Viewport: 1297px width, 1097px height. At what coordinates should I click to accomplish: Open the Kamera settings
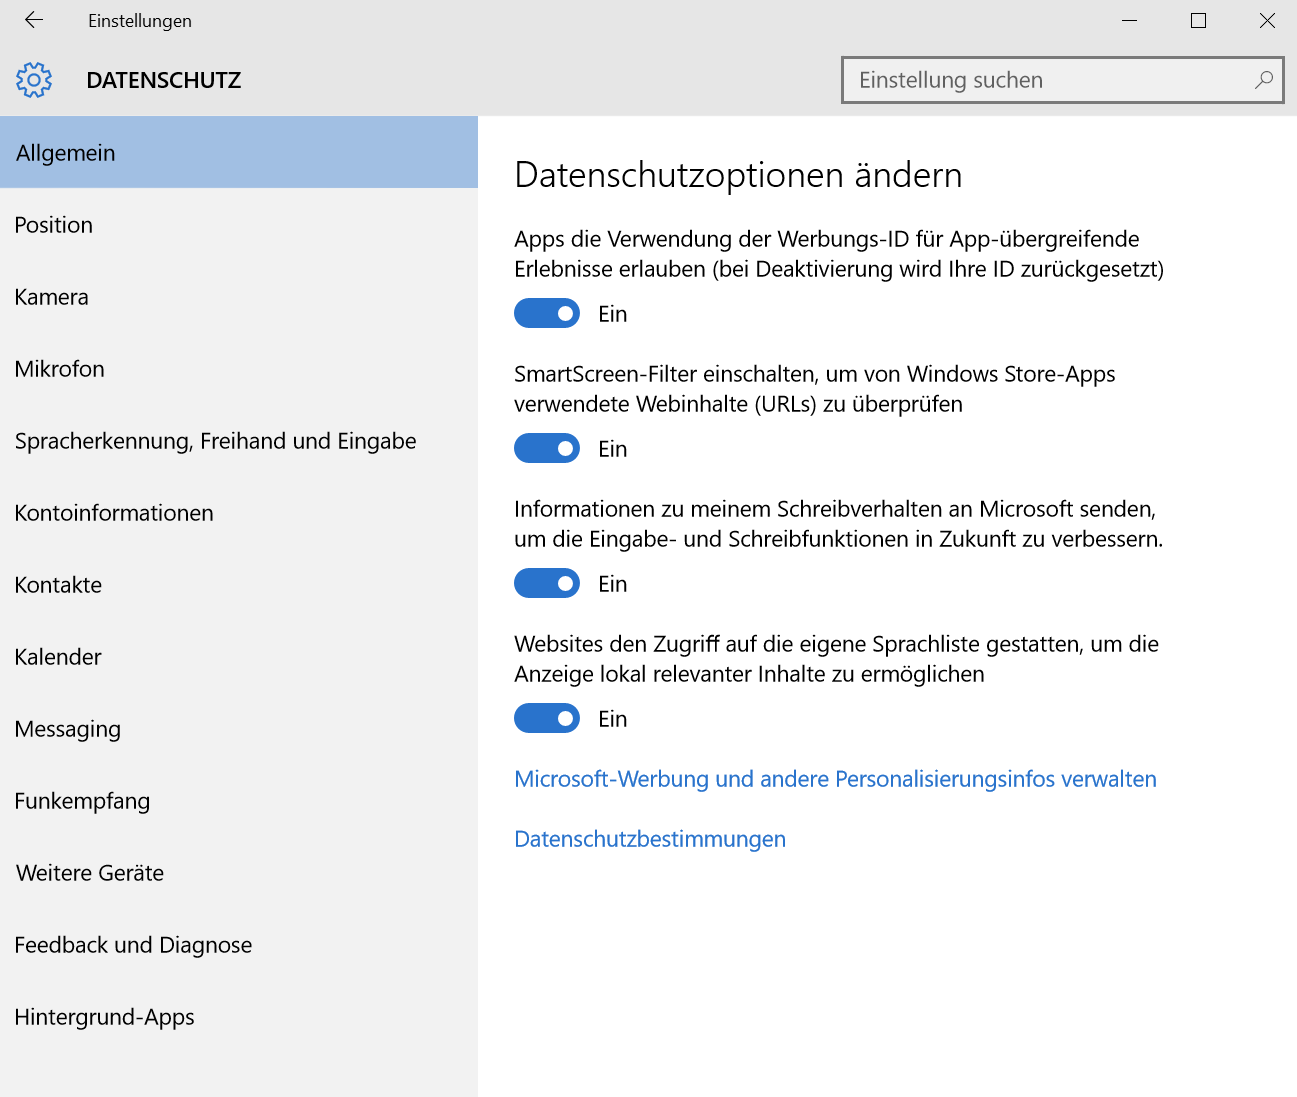point(51,296)
